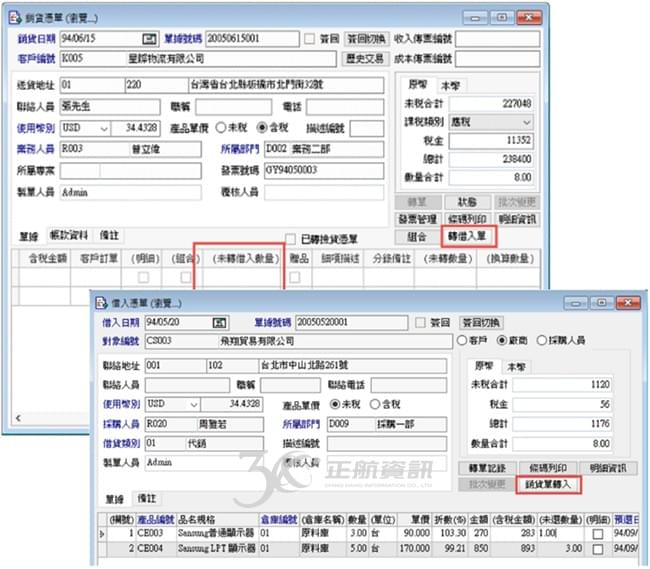
Task: Open calendar picker beside 銷貨日期 field
Action: (x=150, y=38)
